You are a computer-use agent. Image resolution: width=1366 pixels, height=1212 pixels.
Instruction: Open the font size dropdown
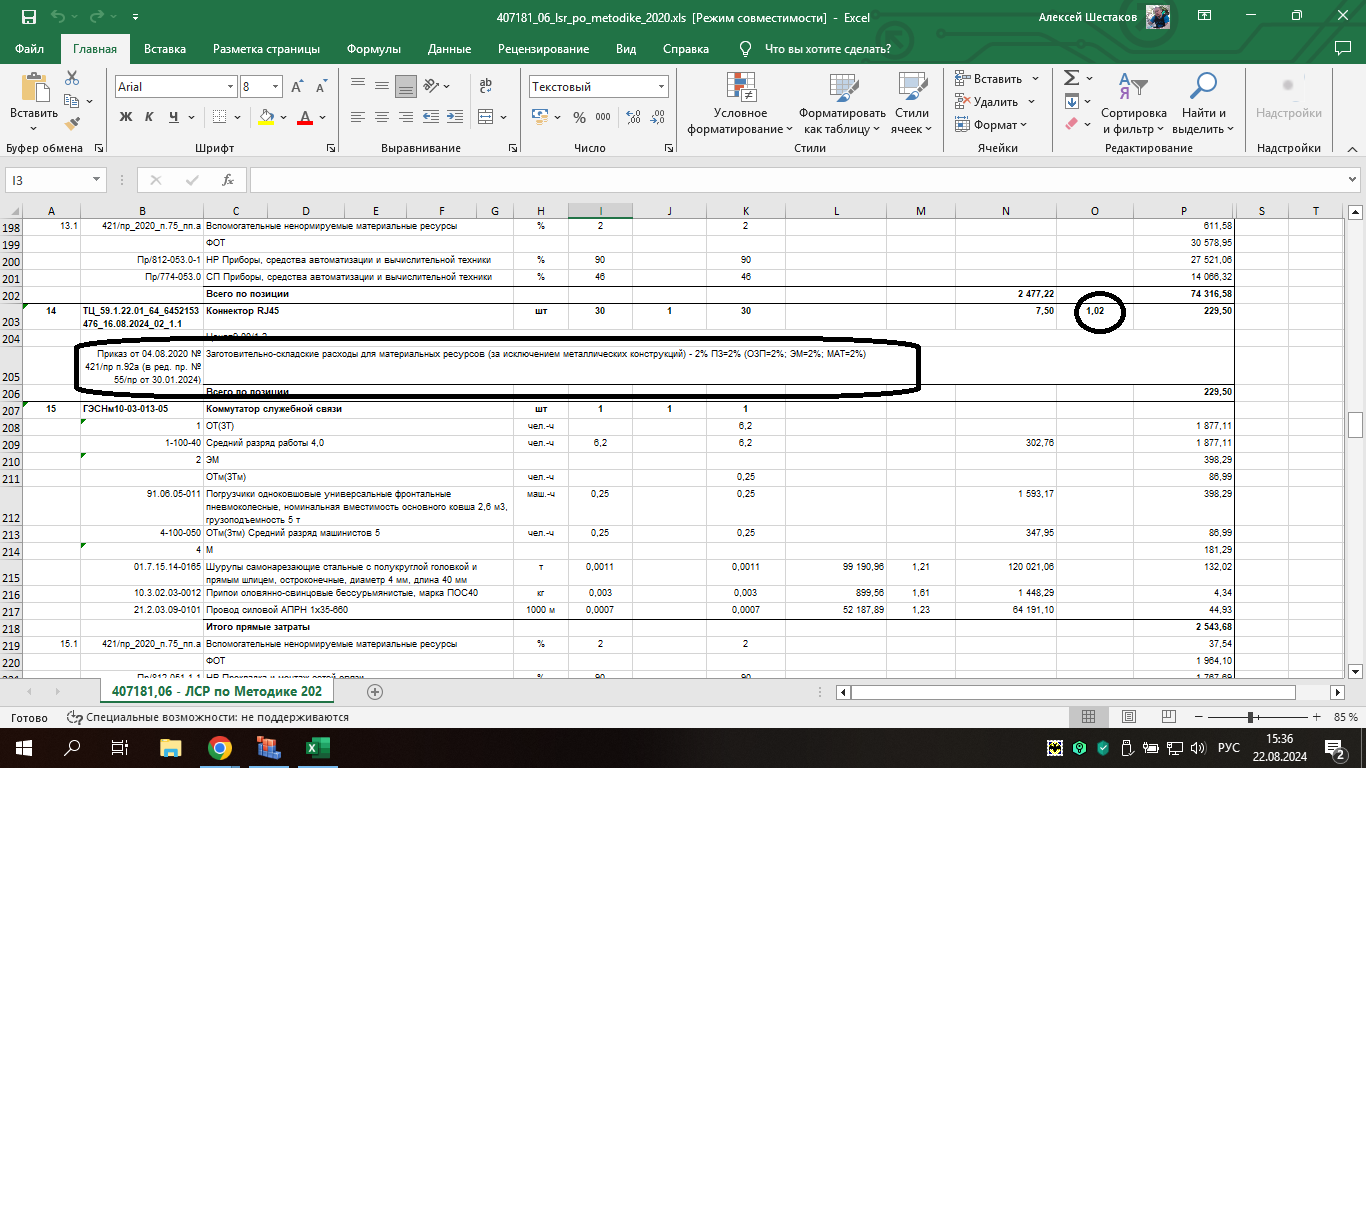click(x=275, y=87)
